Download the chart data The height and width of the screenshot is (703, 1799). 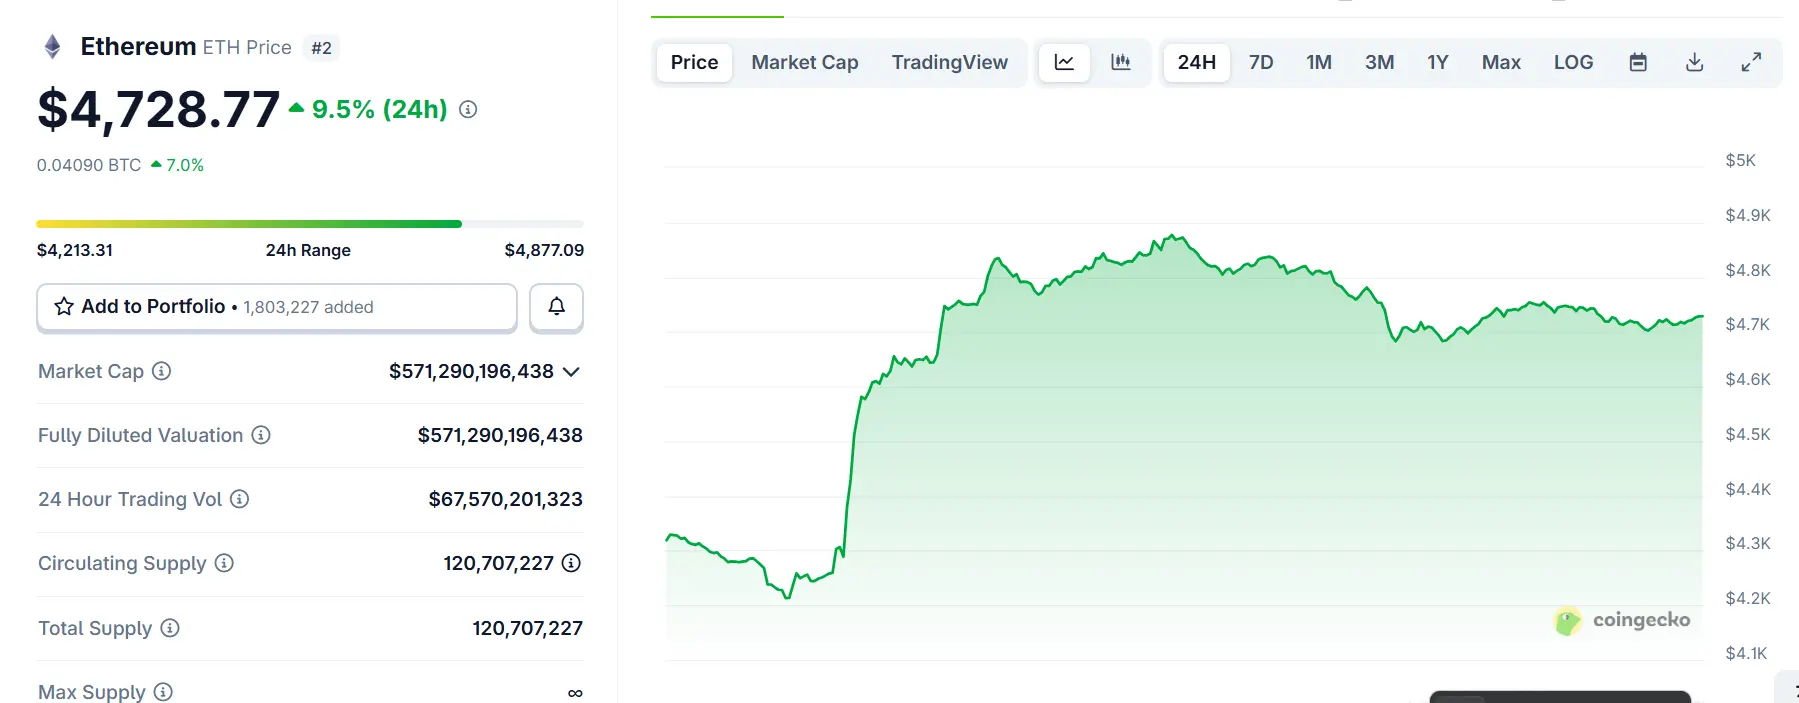[x=1695, y=62]
